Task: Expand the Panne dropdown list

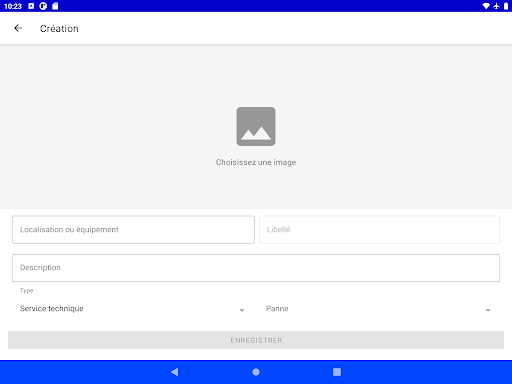Action: point(379,309)
